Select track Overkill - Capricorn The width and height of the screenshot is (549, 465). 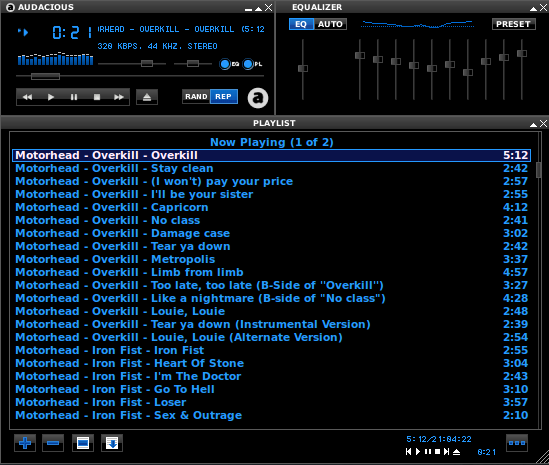(x=271, y=207)
